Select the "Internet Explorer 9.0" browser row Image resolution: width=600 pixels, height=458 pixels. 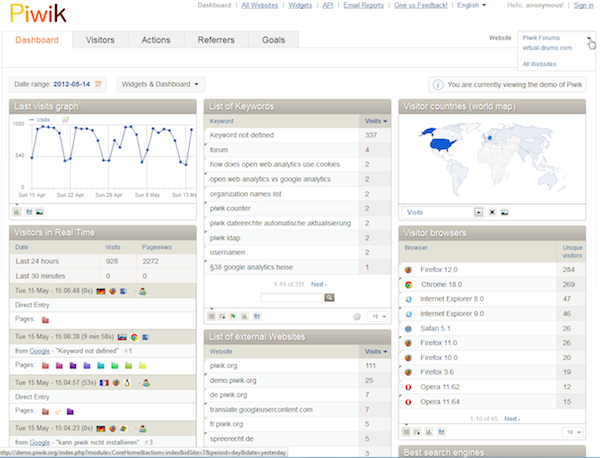(x=492, y=314)
